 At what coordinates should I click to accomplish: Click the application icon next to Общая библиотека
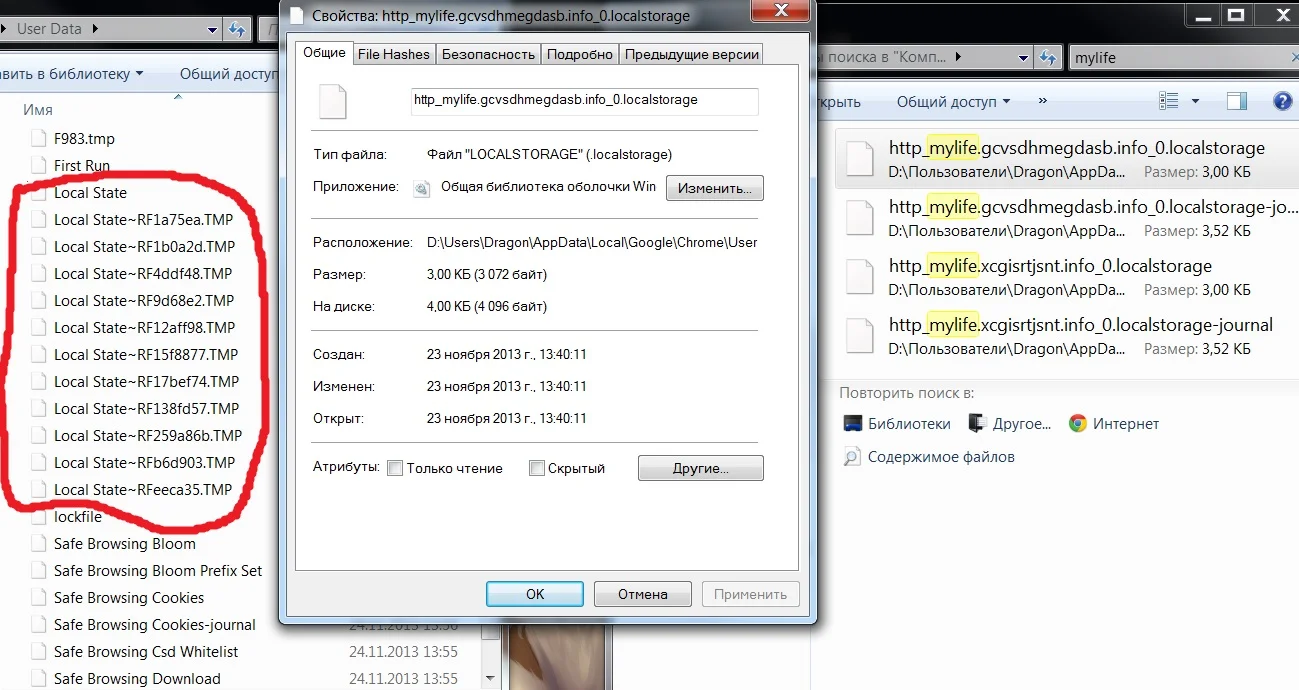[422, 187]
